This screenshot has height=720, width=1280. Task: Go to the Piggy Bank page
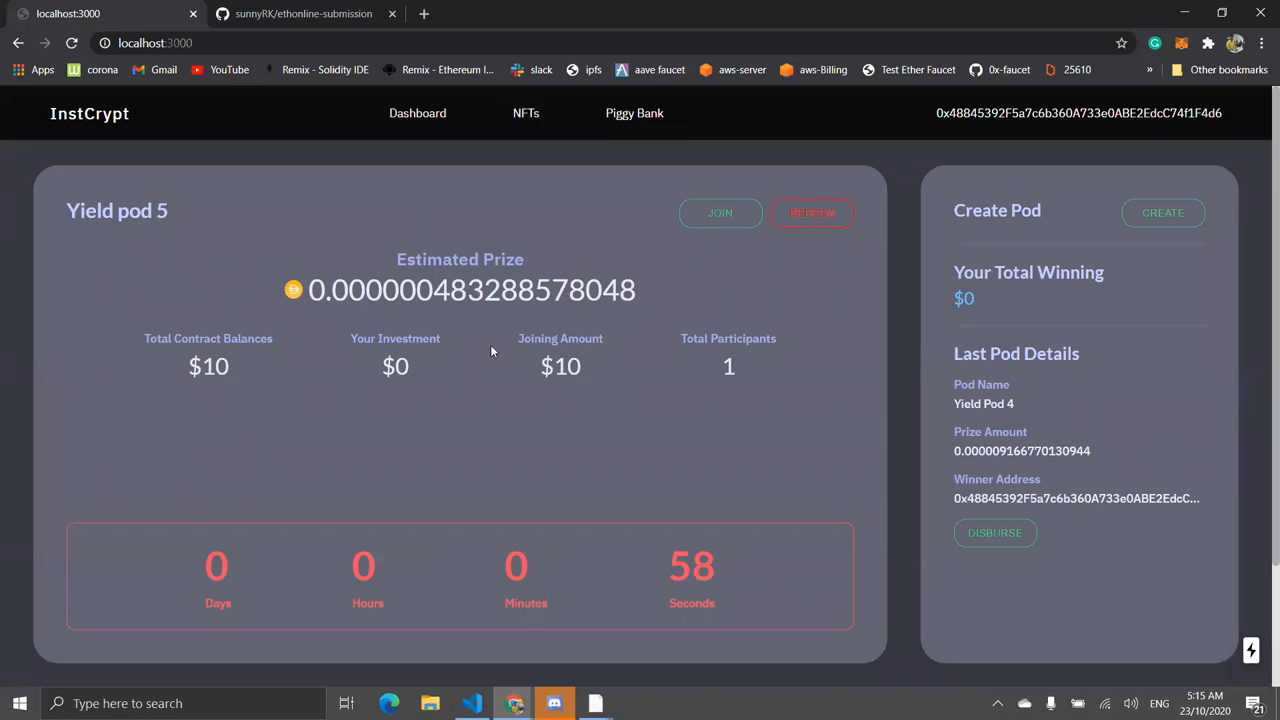pyautogui.click(x=634, y=113)
